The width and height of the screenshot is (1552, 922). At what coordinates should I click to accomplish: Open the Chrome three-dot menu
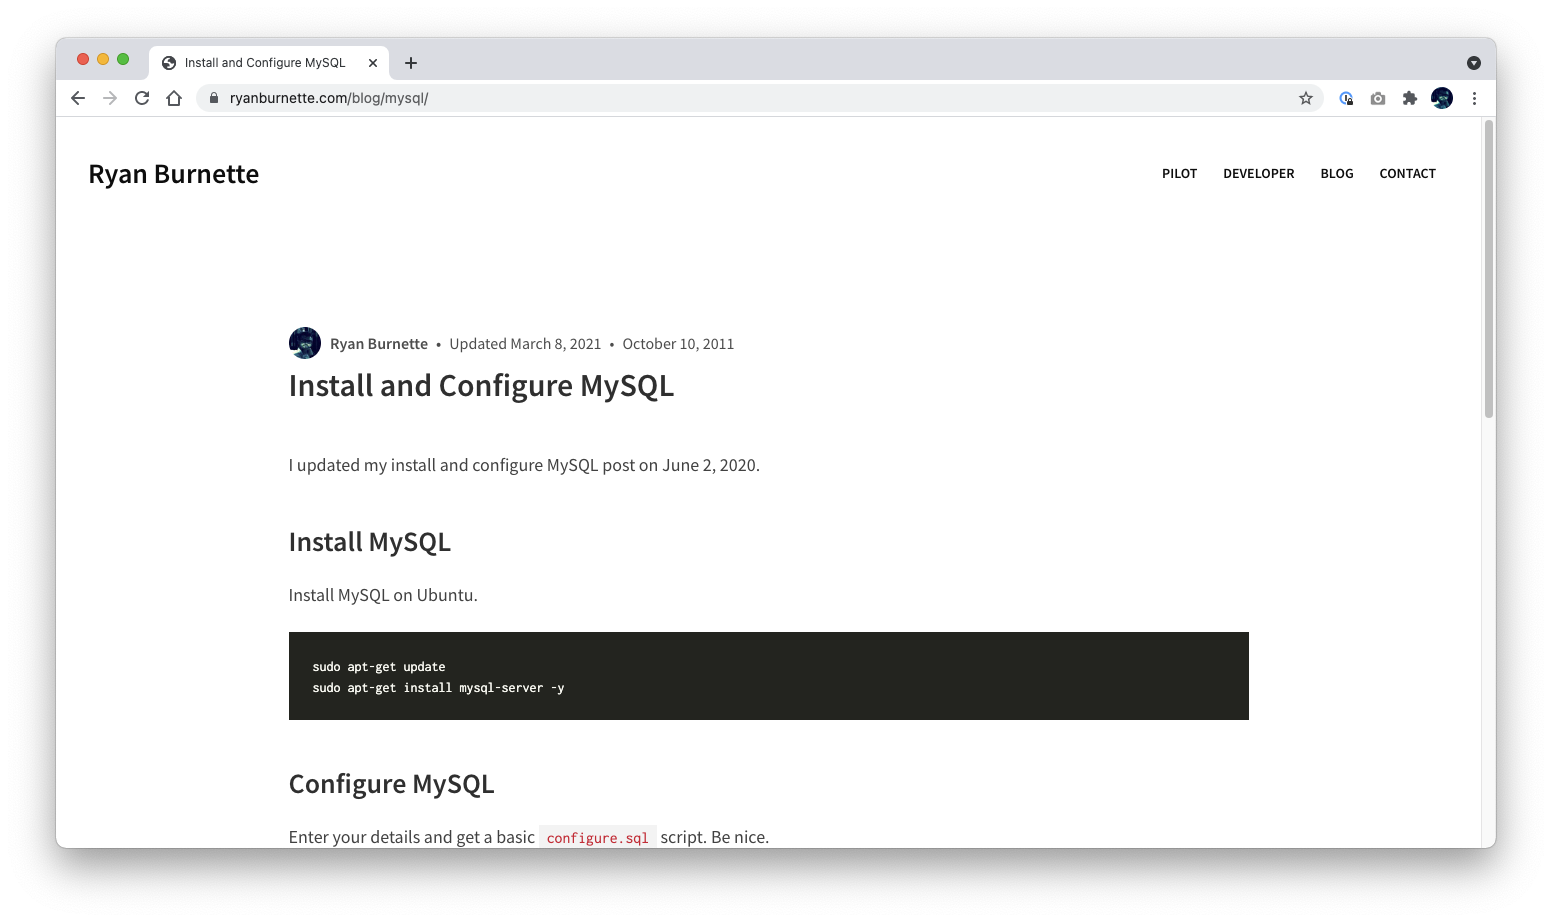[1474, 98]
